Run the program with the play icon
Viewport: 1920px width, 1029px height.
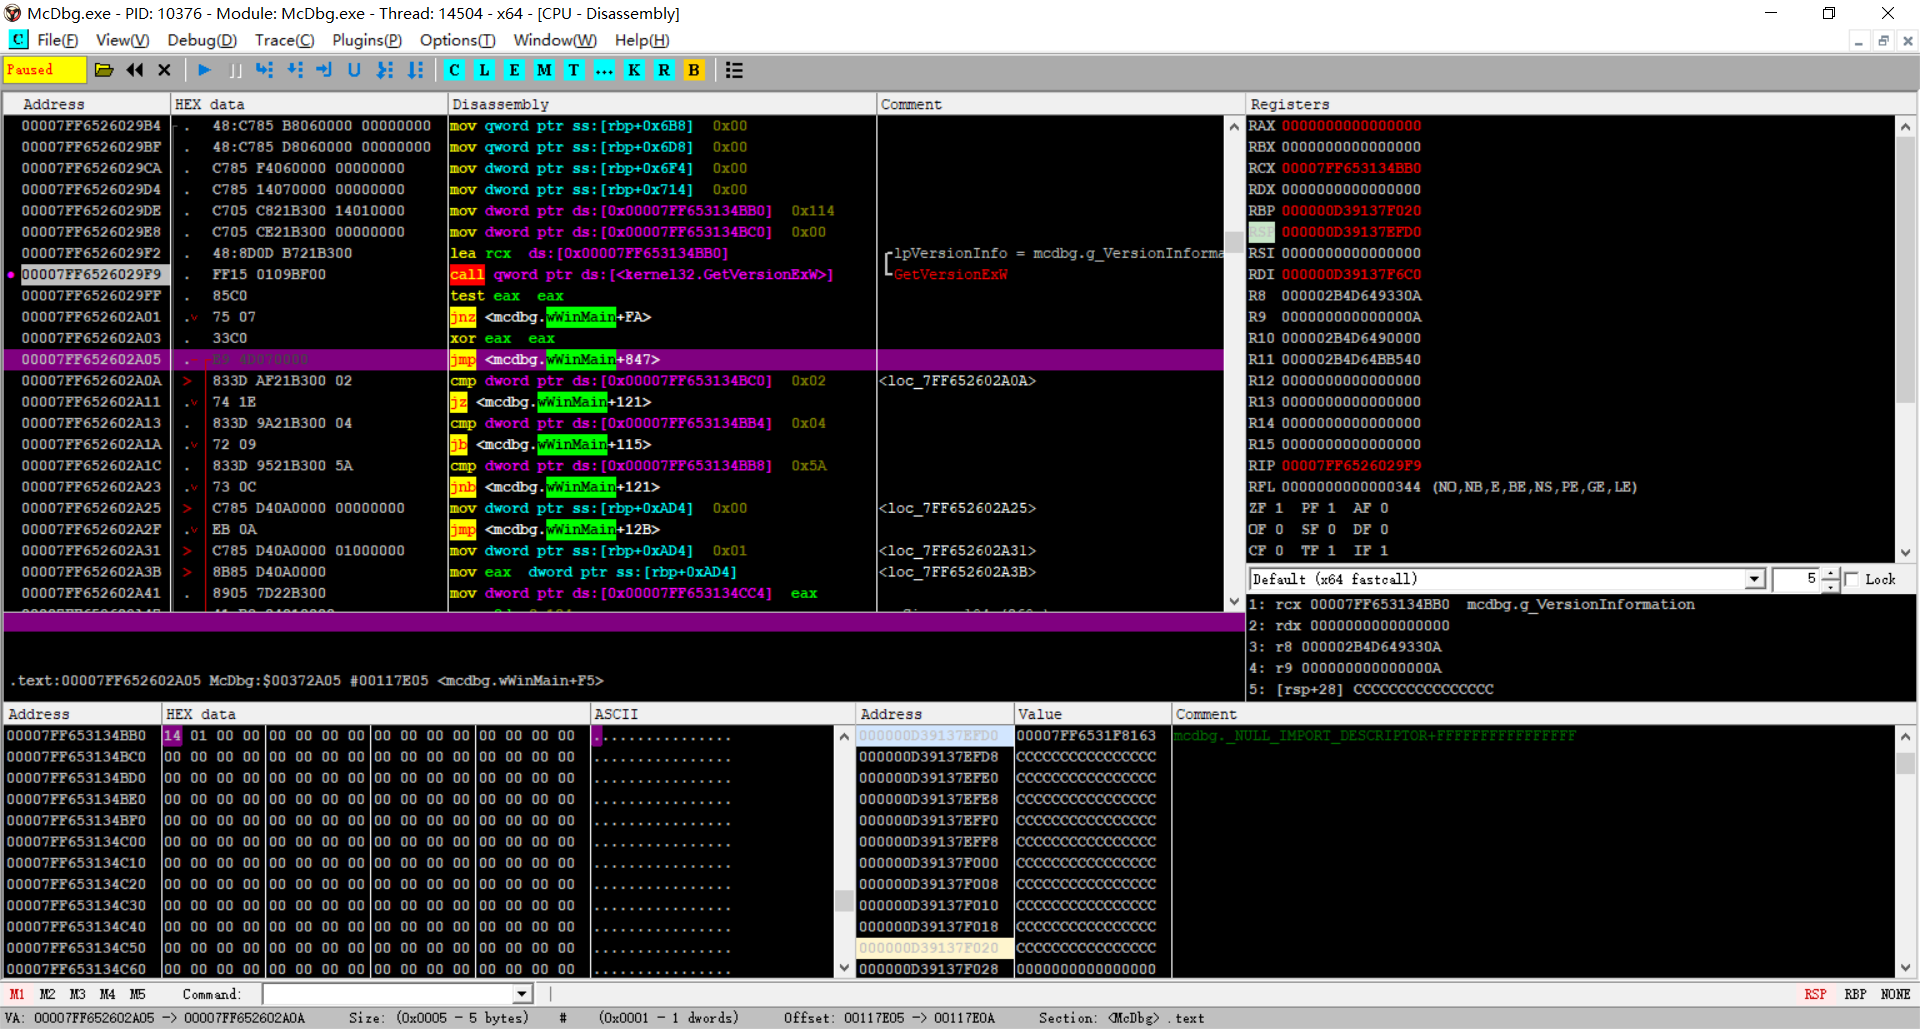[204, 70]
